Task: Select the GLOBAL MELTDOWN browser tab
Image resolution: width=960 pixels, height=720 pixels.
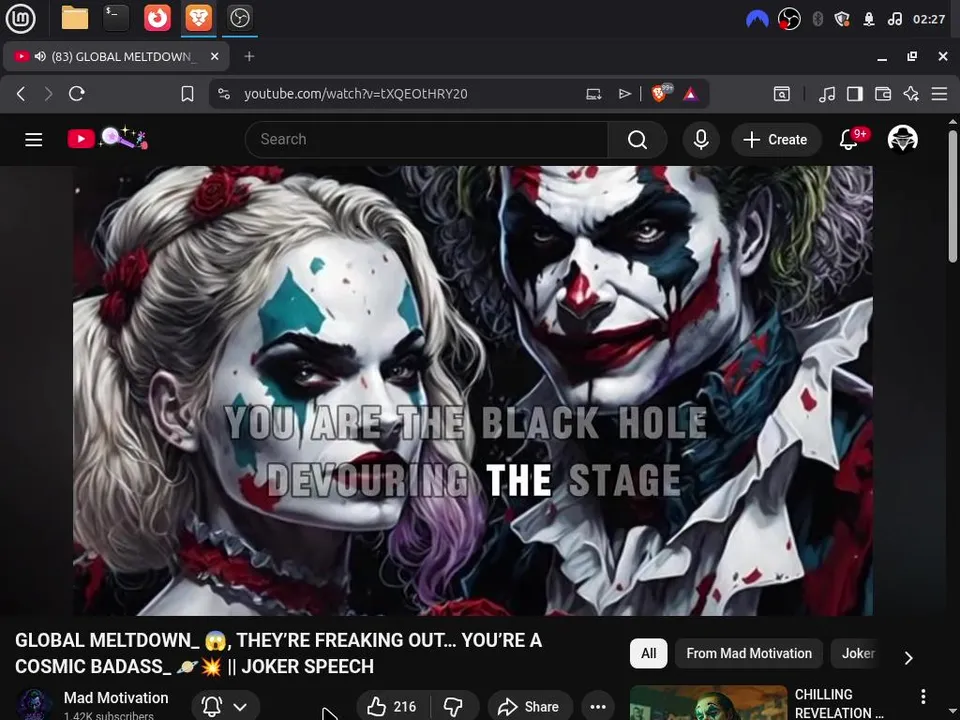Action: click(x=116, y=56)
